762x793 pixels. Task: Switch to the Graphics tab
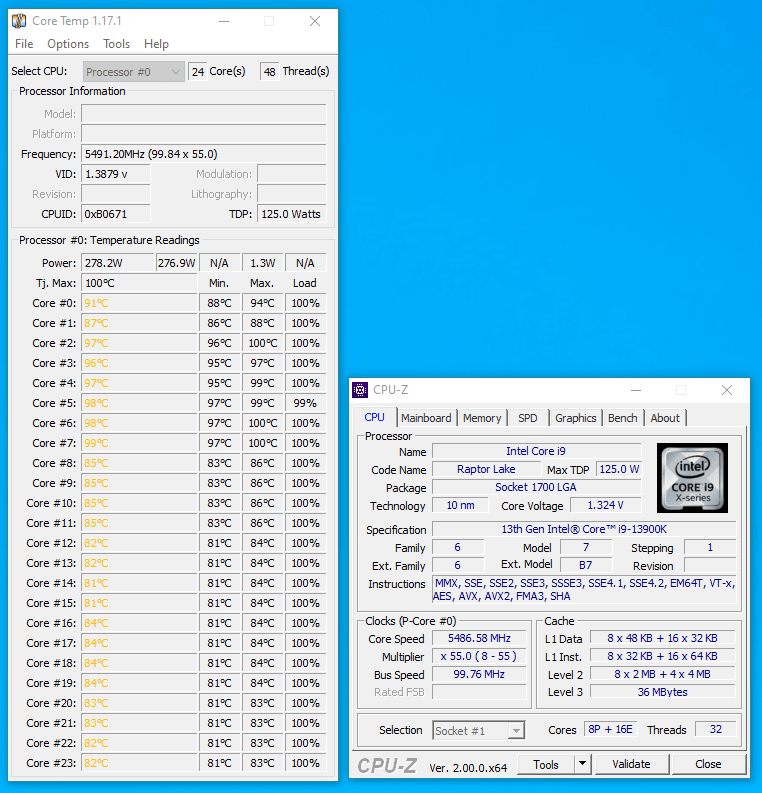tap(575, 418)
